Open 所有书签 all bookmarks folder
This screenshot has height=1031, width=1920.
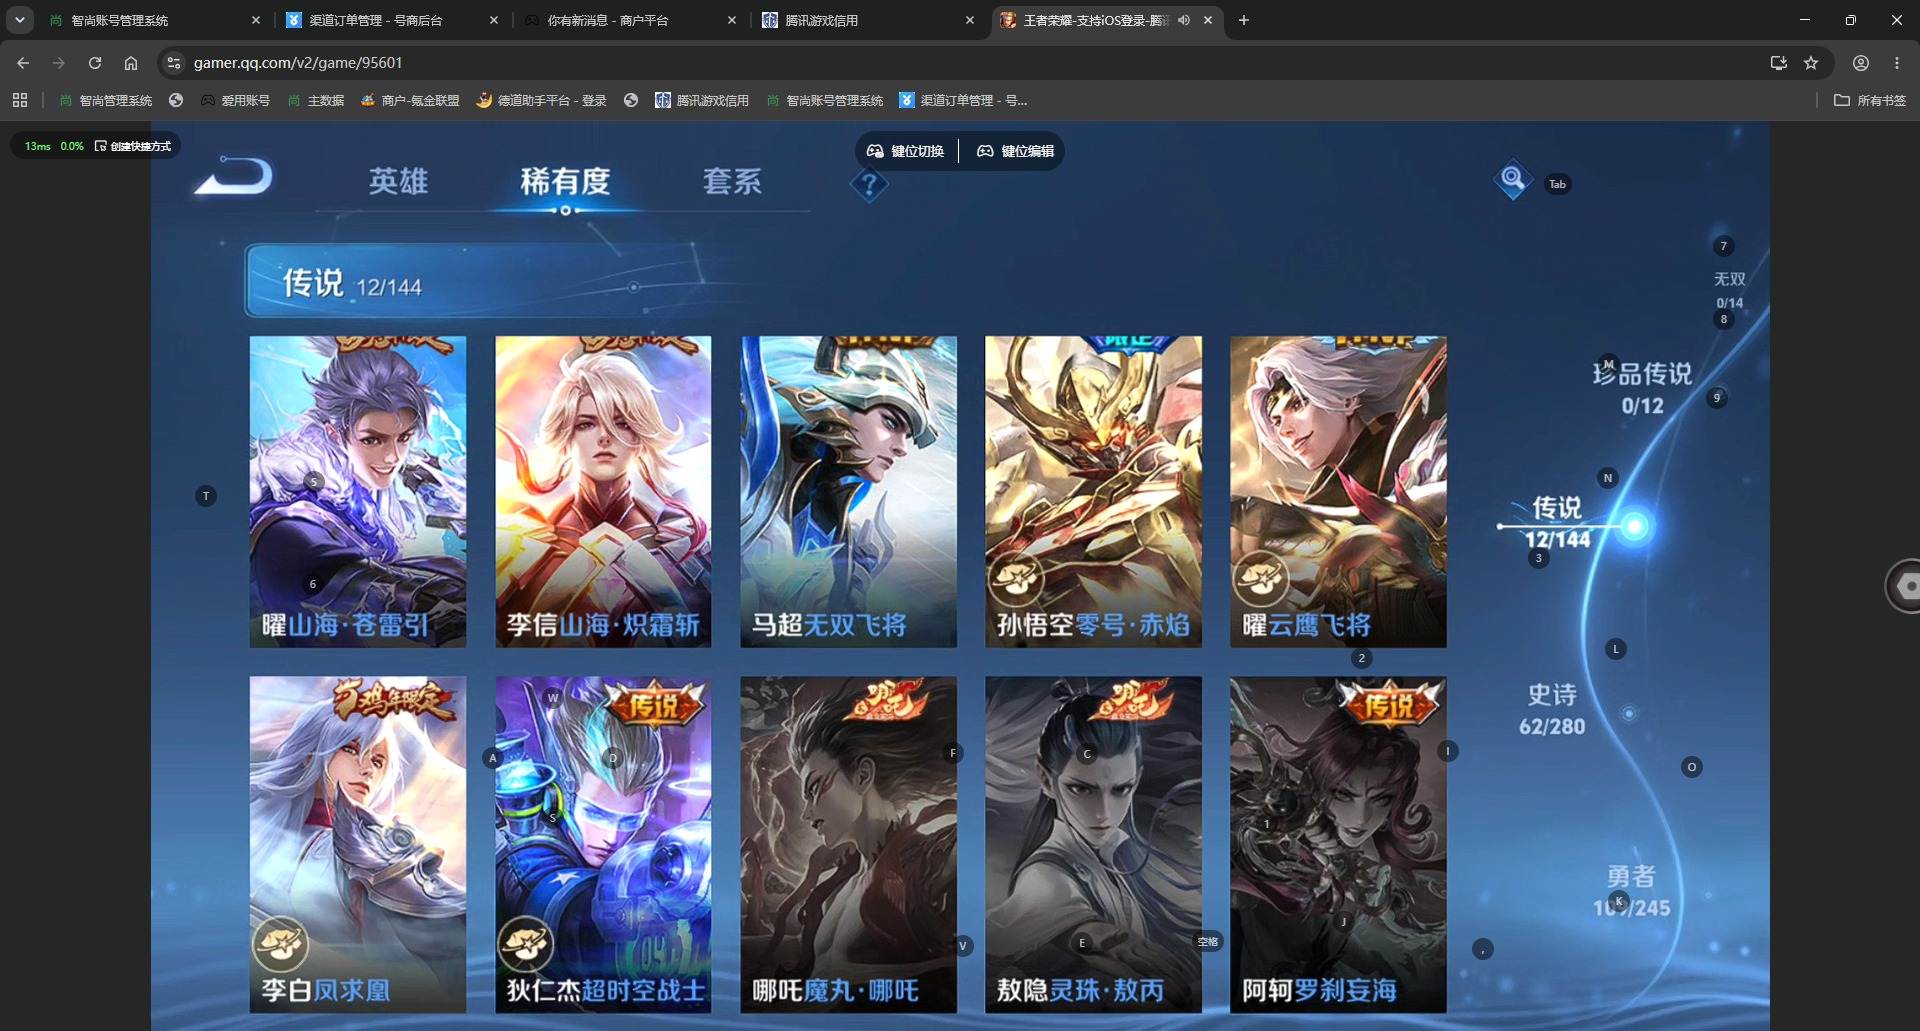coord(1870,100)
